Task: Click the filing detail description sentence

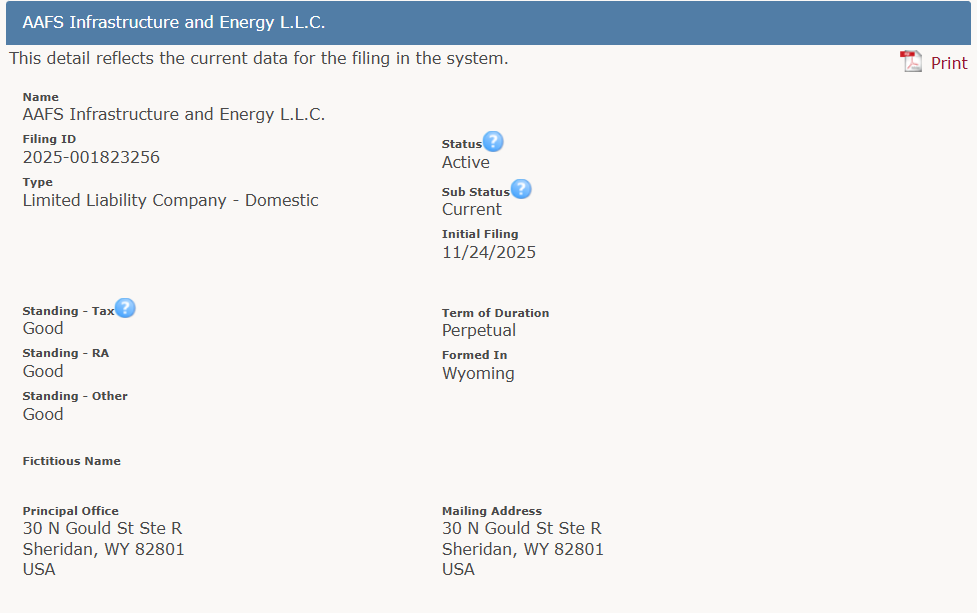Action: click(x=259, y=58)
